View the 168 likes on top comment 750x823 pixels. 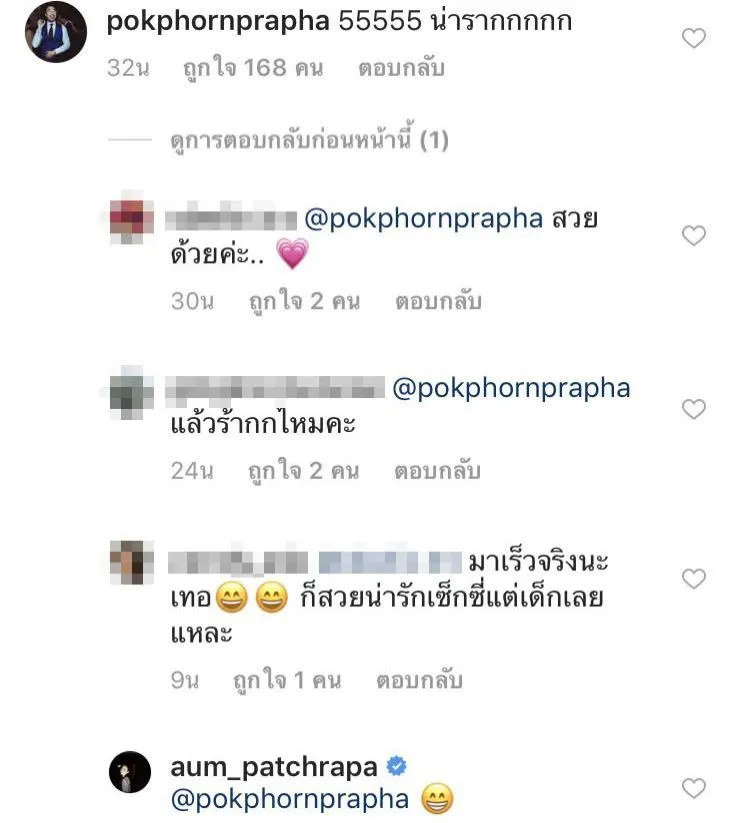click(253, 69)
